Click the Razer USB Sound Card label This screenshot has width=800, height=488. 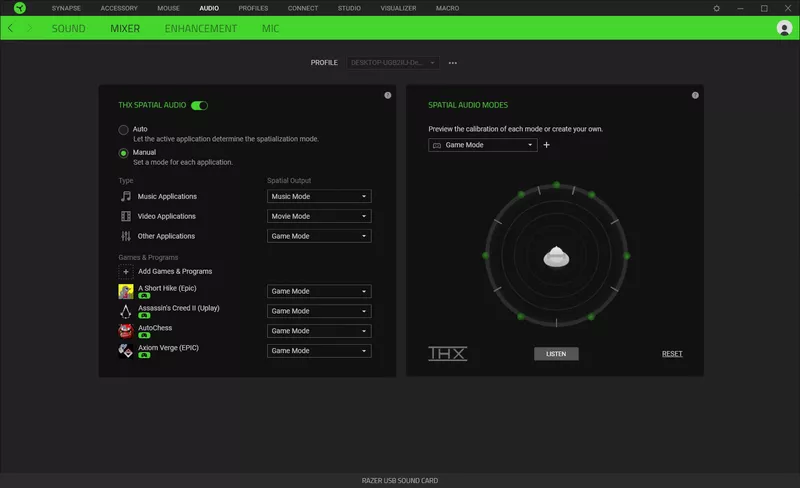(399, 480)
